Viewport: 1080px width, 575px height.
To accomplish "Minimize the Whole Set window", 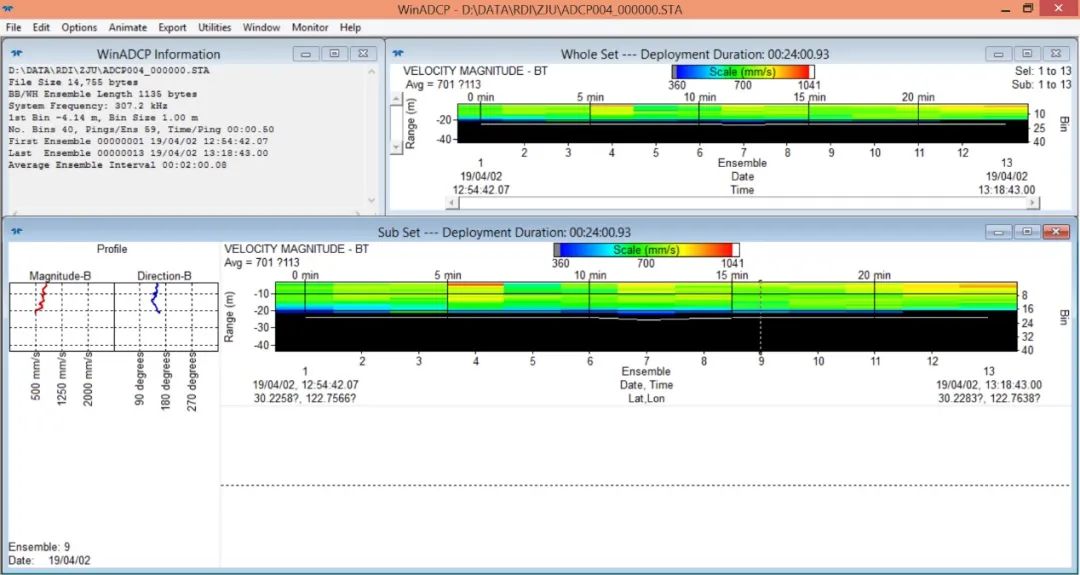I will click(x=997, y=54).
